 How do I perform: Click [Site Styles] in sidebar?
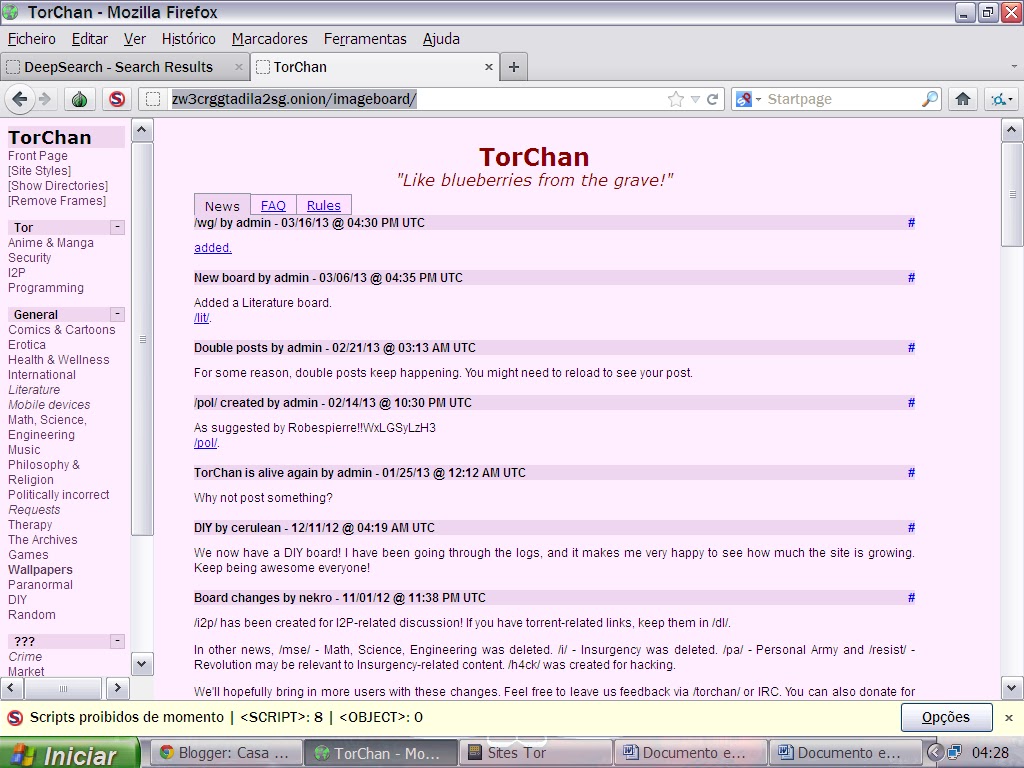pos(39,170)
